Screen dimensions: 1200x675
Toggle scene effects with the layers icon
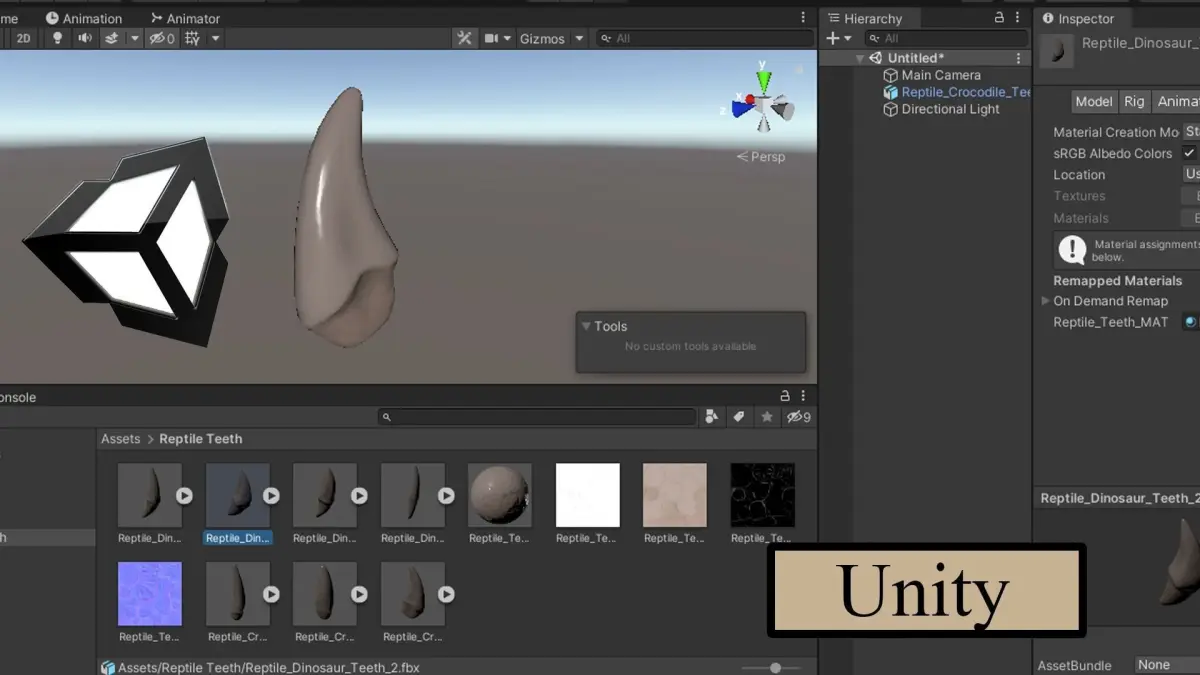(x=112, y=38)
